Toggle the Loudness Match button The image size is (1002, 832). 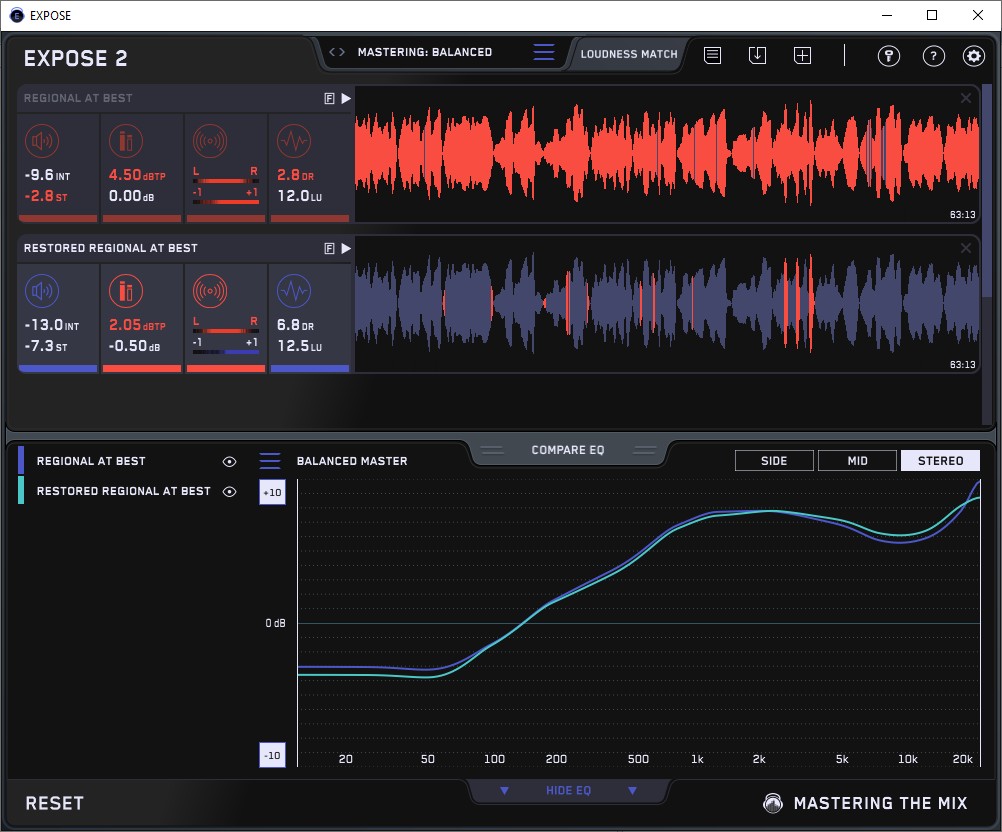point(628,54)
